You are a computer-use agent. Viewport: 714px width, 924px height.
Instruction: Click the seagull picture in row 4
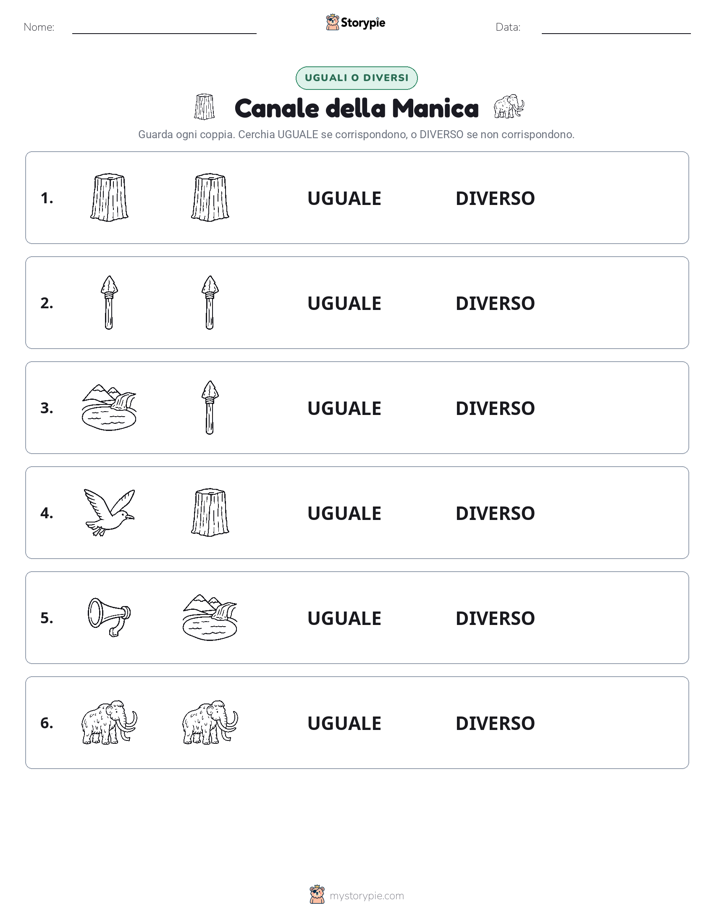tap(110, 512)
